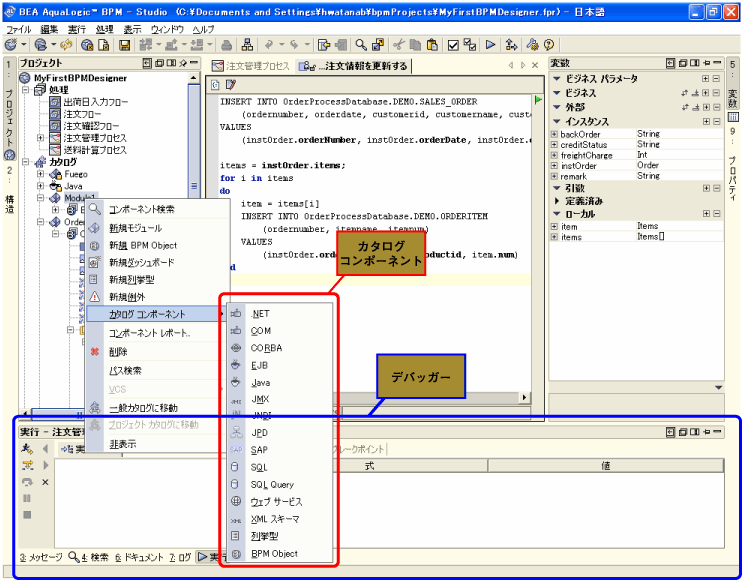745x580 pixels.
Task: Click the magnifier search toolbar icon
Action: tap(361, 45)
